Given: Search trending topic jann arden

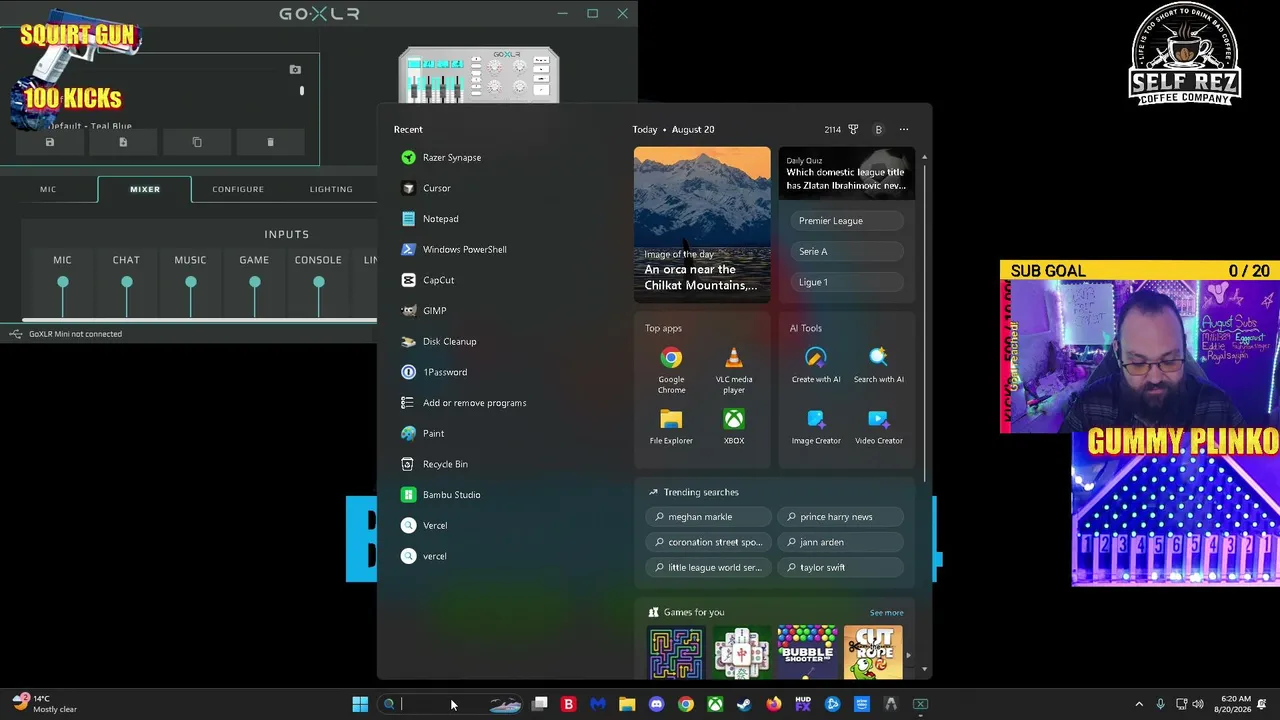Looking at the screenshot, I should [841, 542].
